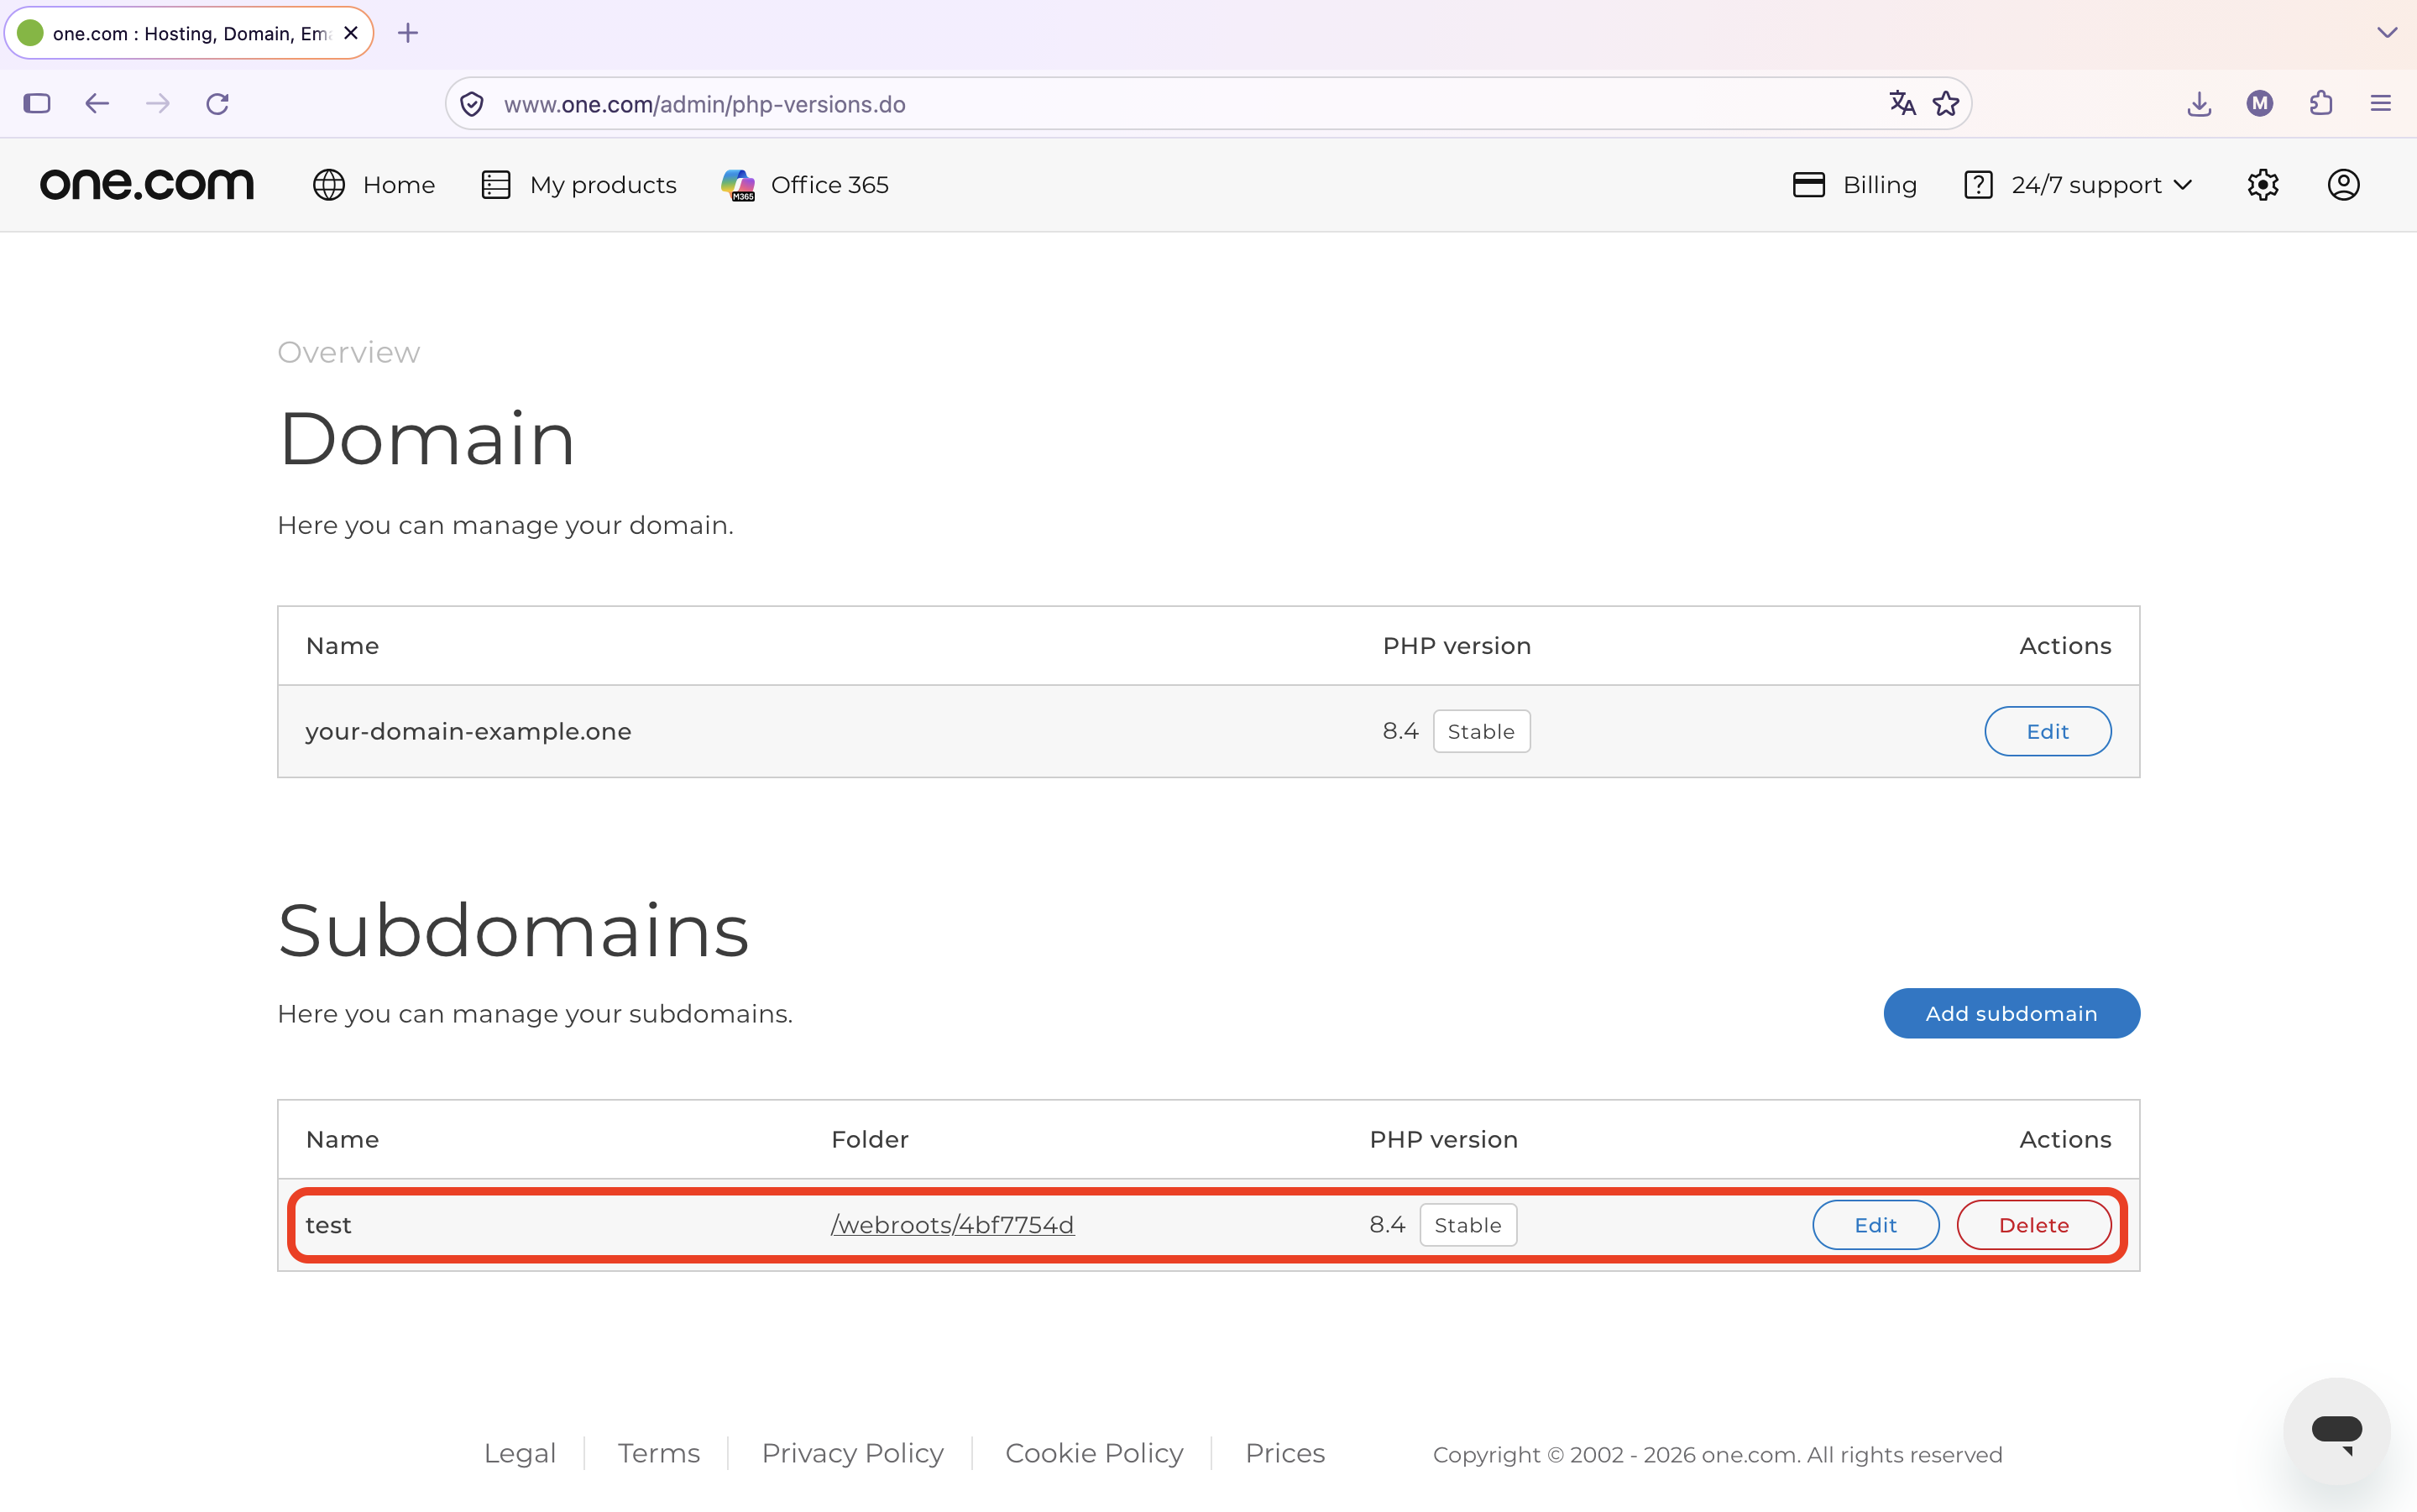Click the one.com logo

point(147,184)
